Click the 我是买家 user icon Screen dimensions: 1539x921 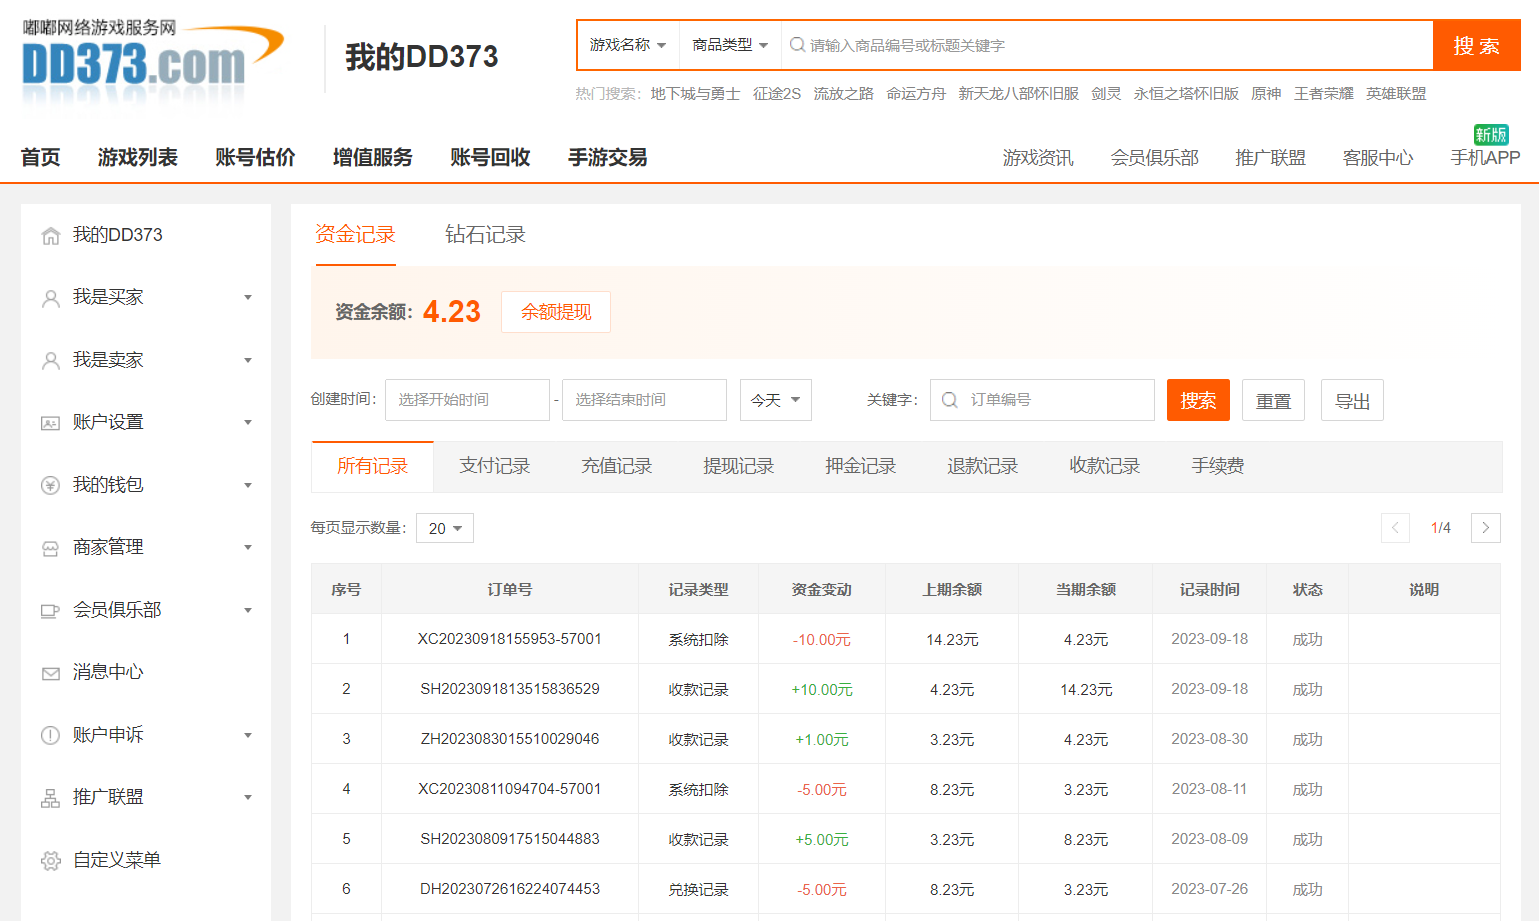(x=50, y=298)
